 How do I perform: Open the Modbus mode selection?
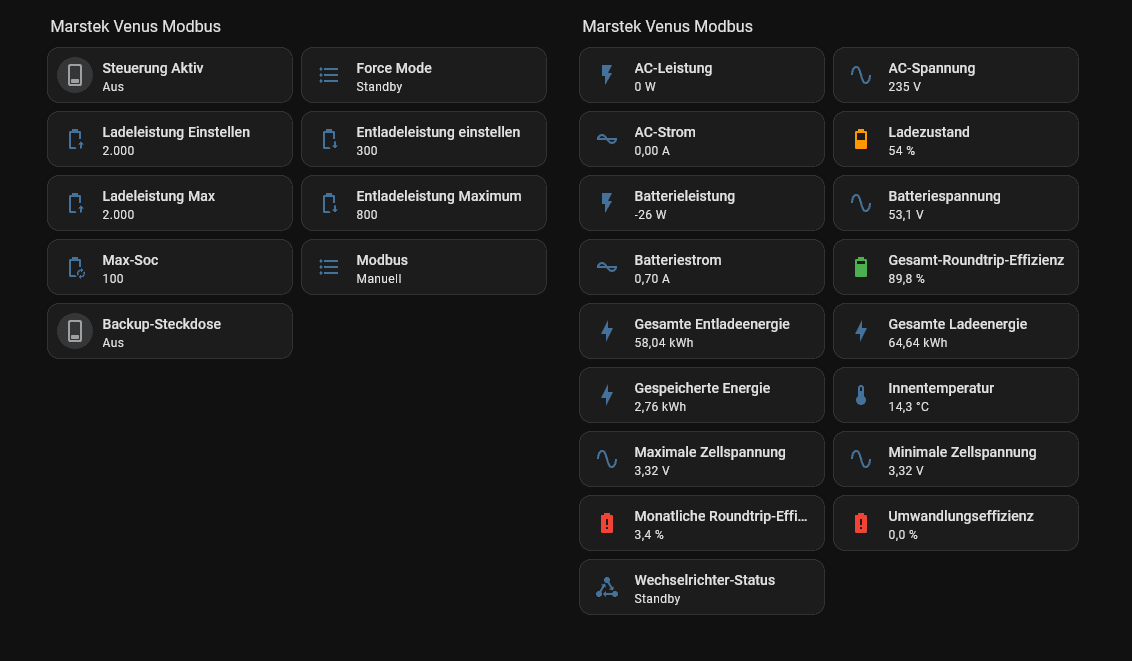[424, 267]
